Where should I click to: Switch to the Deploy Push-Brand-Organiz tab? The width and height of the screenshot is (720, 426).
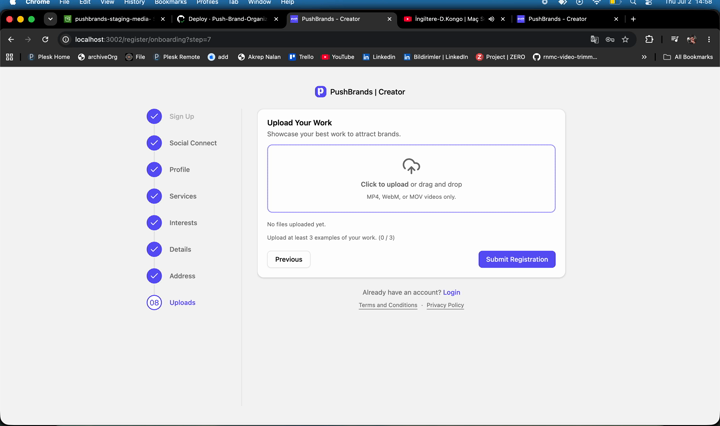[x=228, y=19]
